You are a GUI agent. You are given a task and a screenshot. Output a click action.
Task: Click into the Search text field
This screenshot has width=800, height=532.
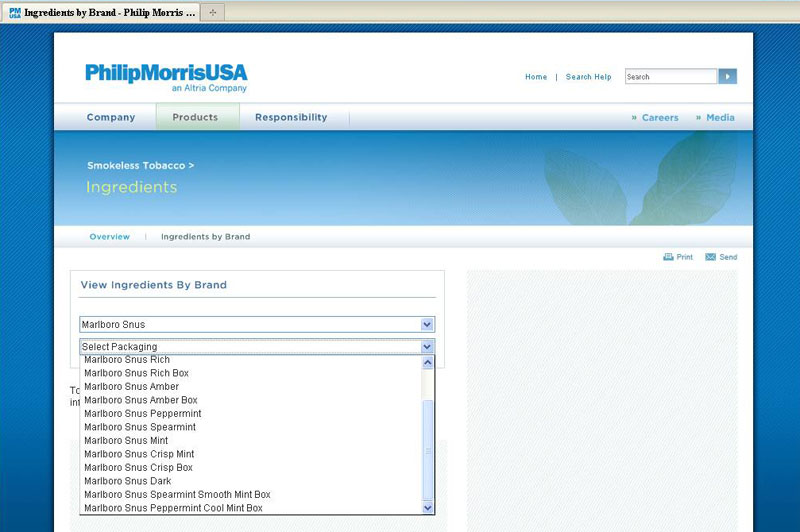coord(670,76)
